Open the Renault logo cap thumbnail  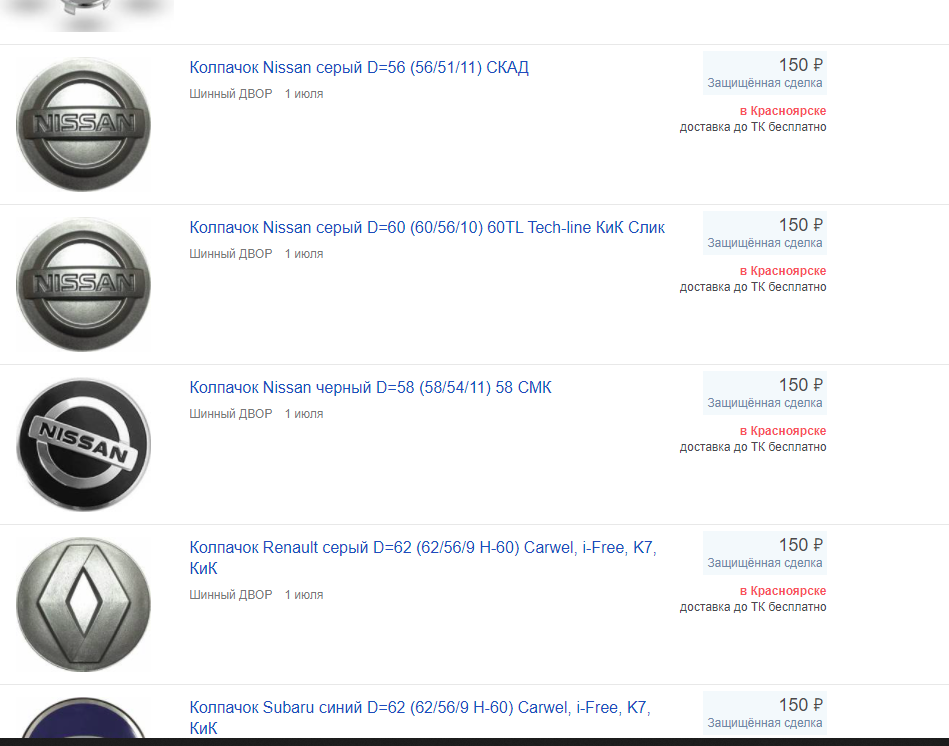click(84, 604)
